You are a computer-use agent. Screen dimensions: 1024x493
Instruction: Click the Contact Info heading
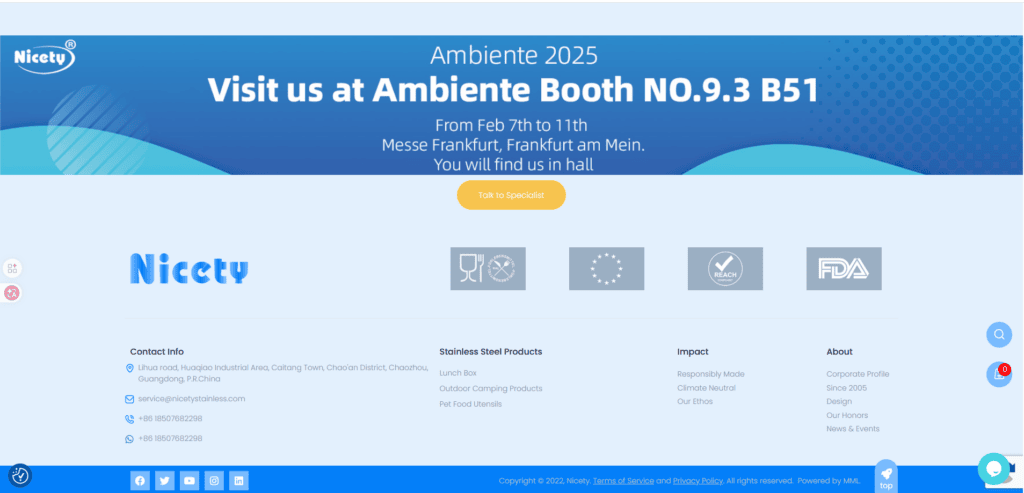pyautogui.click(x=157, y=352)
